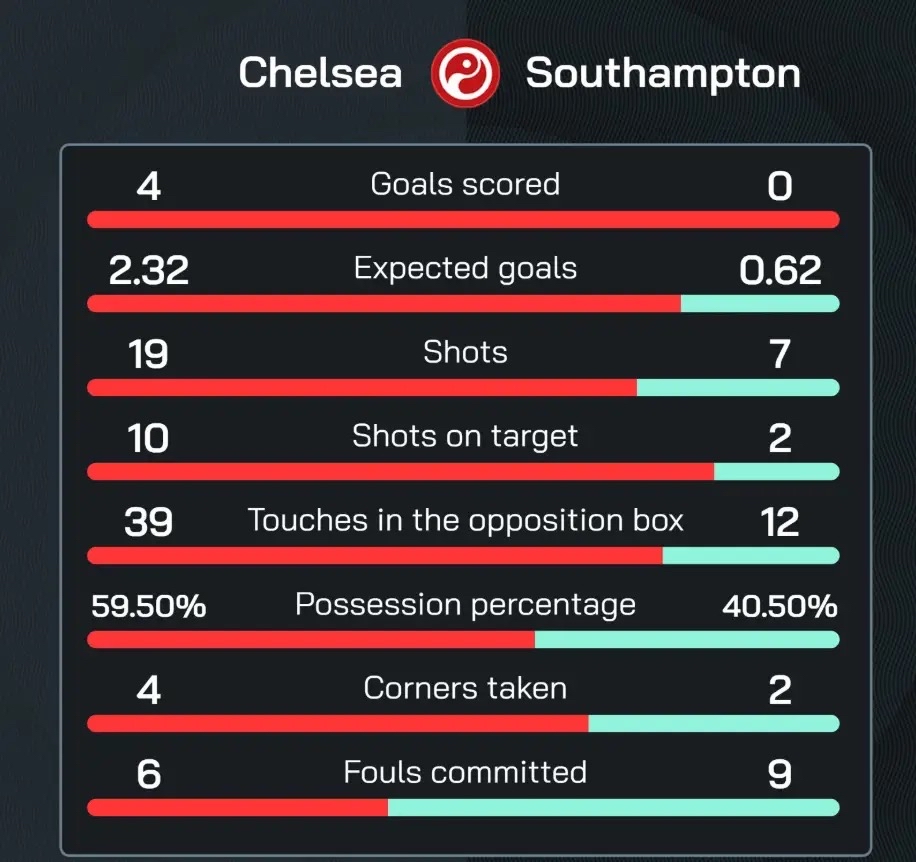Click the teal segment of Fouls committed bar
The image size is (916, 862).
click(613, 807)
